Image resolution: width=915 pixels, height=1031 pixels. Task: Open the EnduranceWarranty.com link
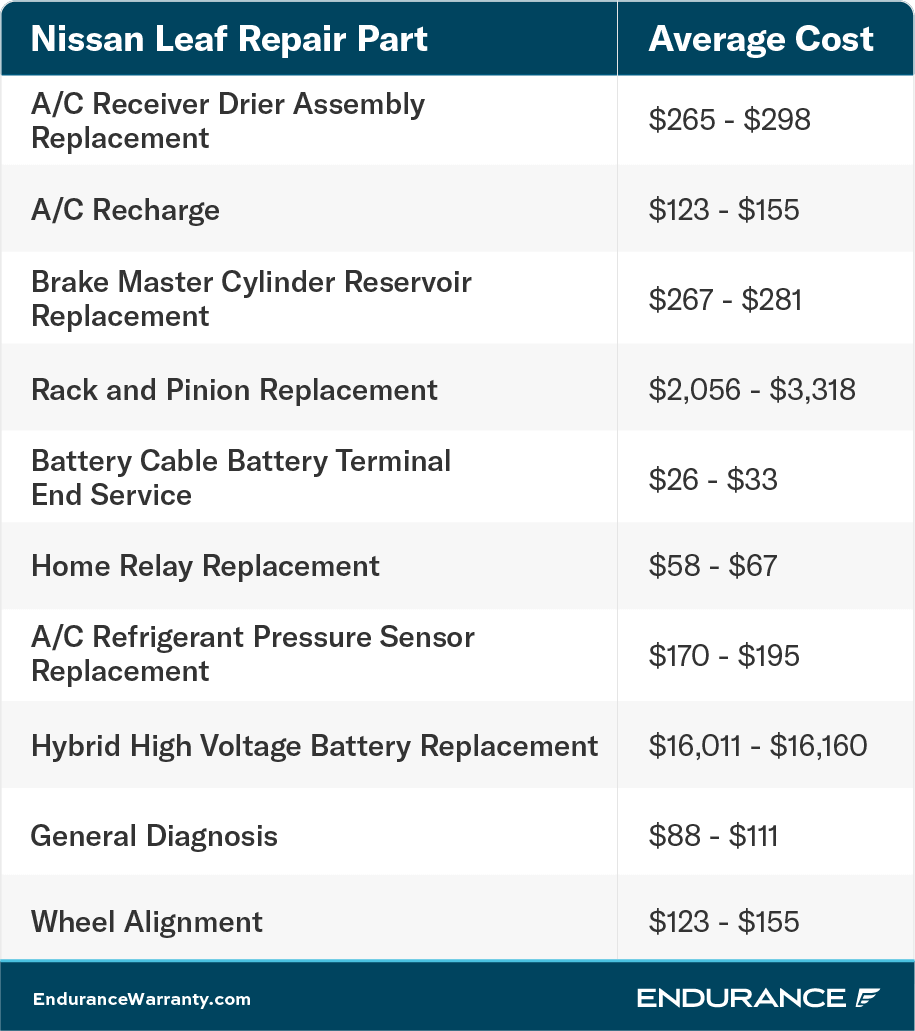[142, 999]
